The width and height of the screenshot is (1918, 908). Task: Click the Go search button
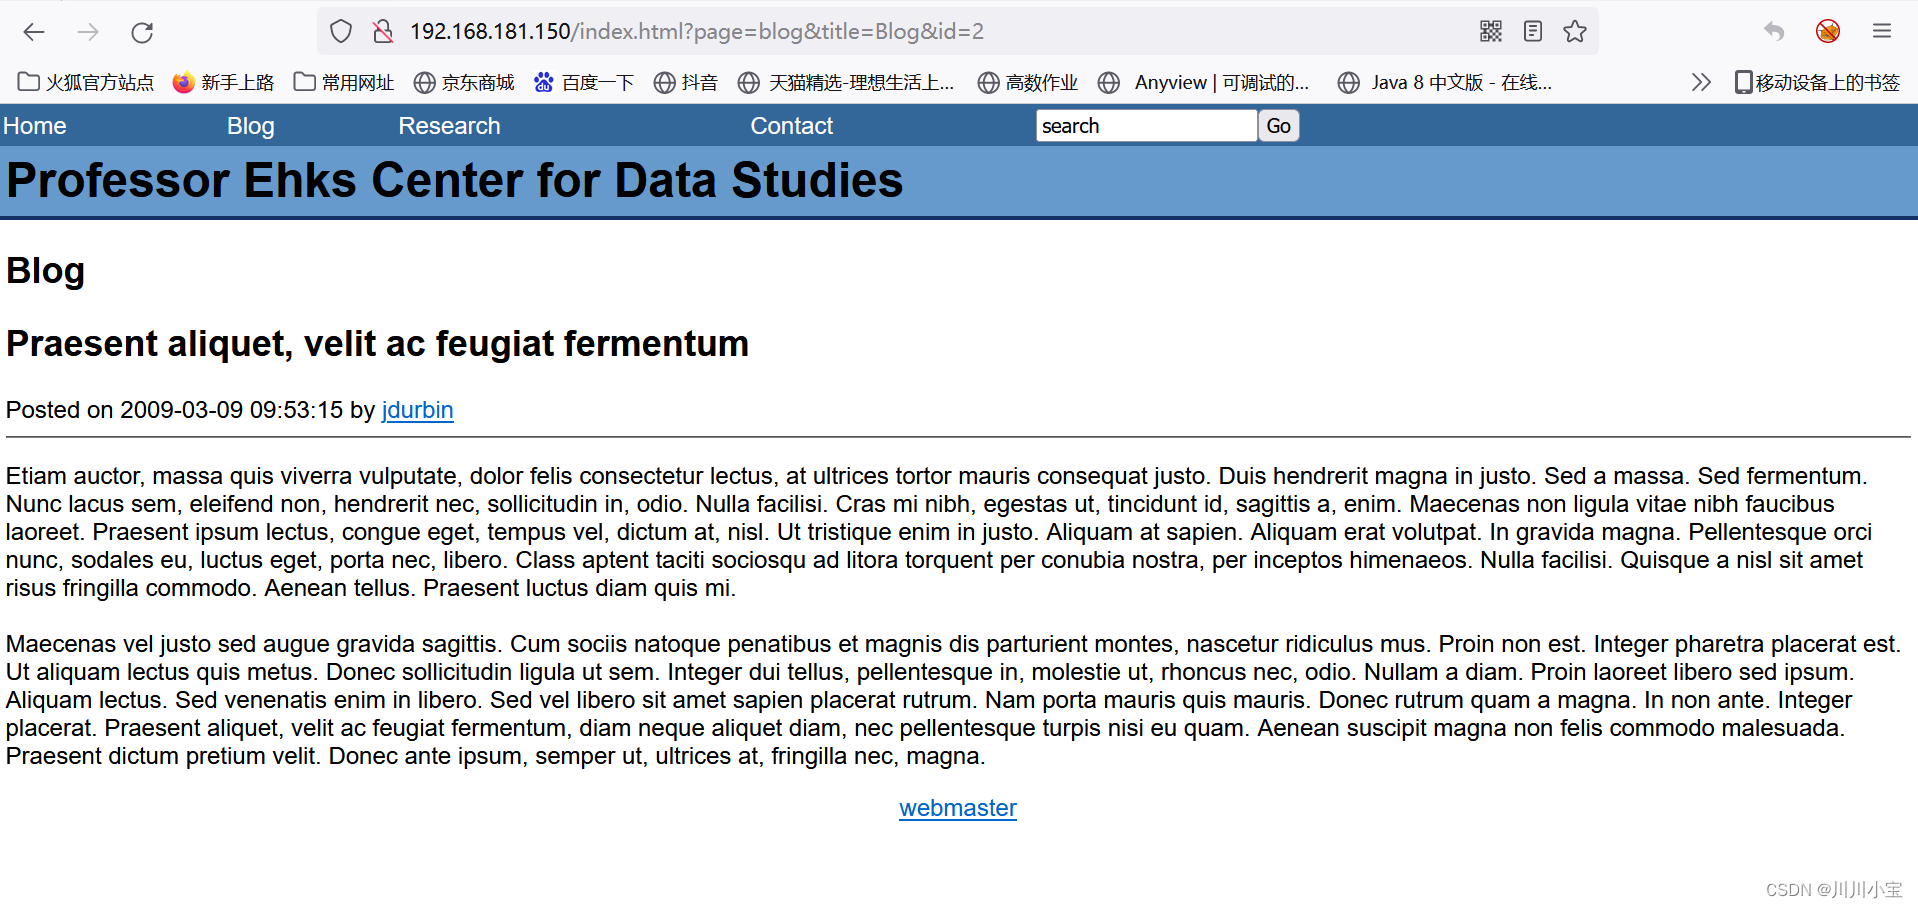click(1278, 126)
